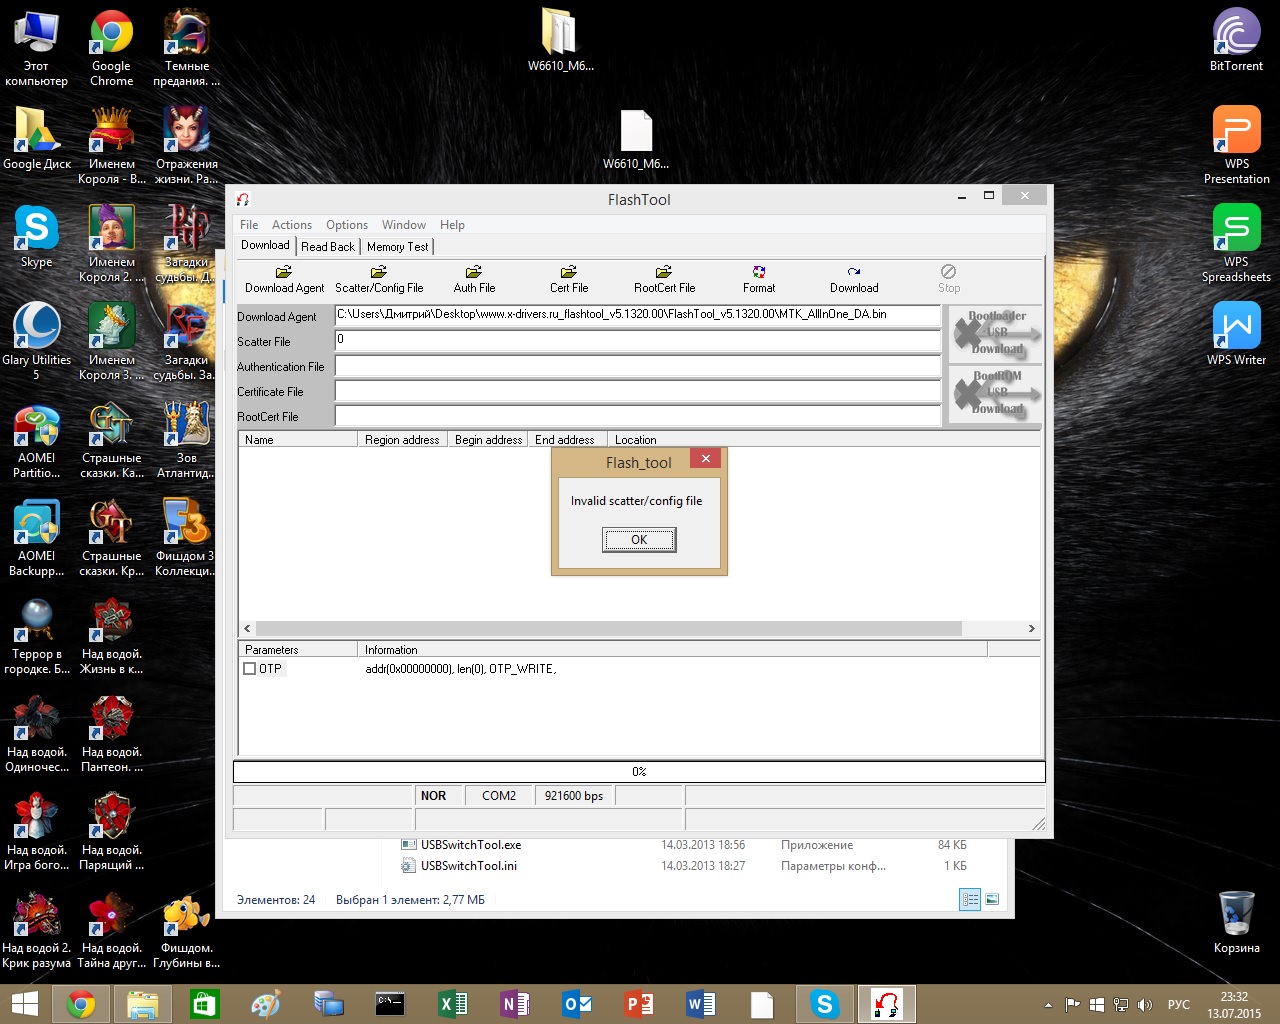Click OK in the Flash_tool dialog
The height and width of the screenshot is (1024, 1280).
tap(639, 540)
